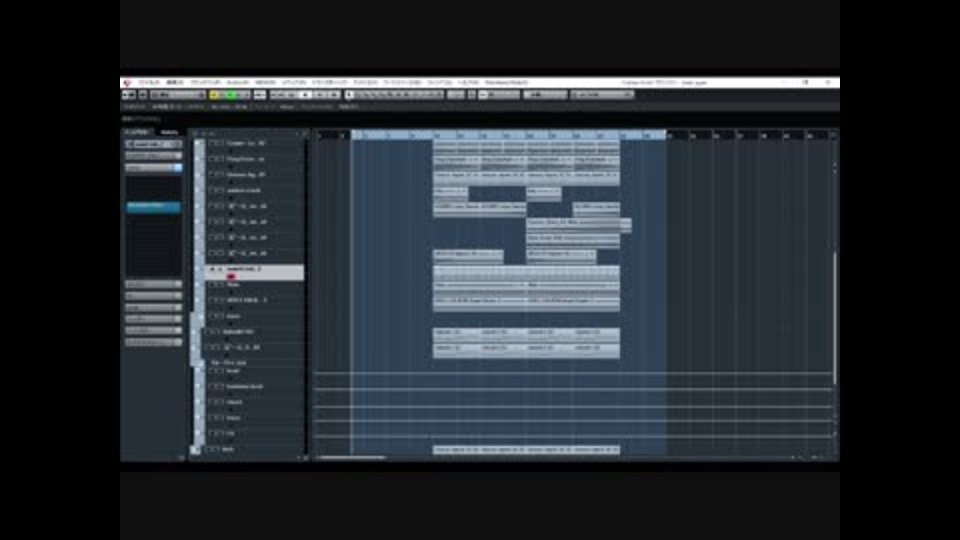Open the プロジェクト (Project) menu
960x540 pixels.
pyautogui.click(x=205, y=82)
